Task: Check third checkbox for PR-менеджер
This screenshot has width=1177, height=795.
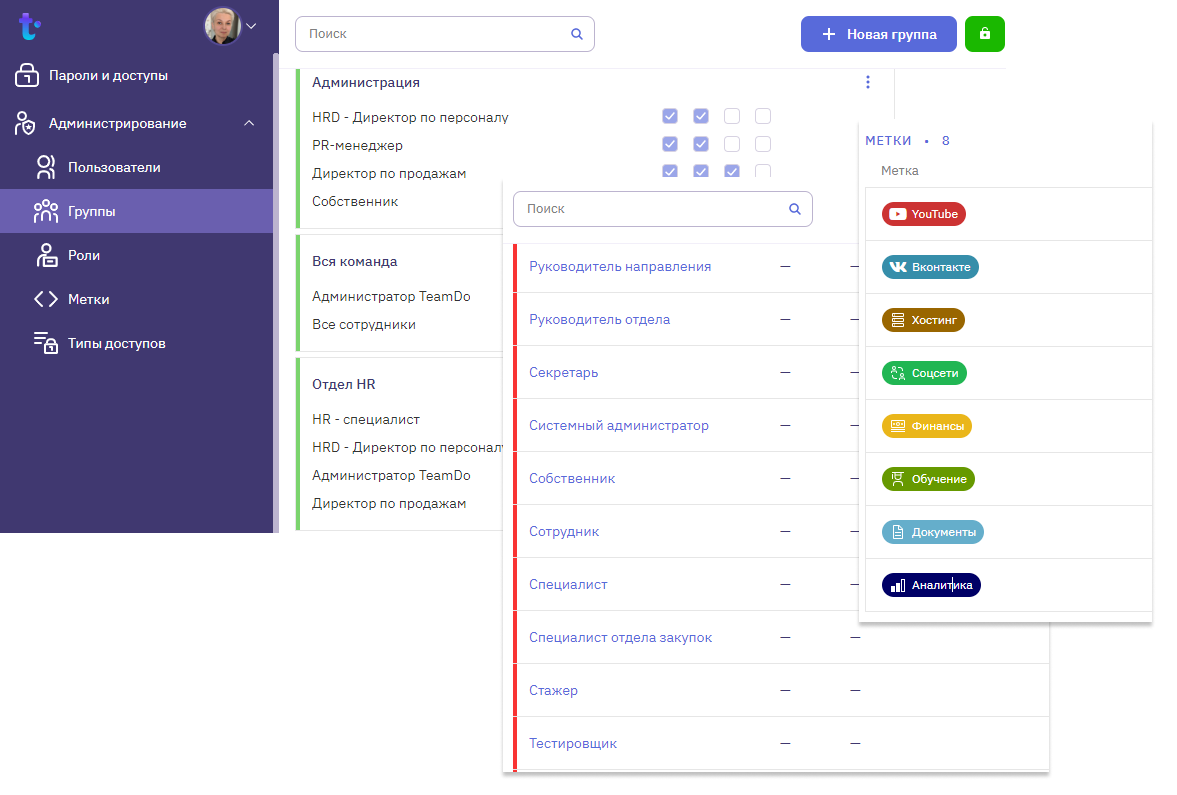Action: [x=732, y=143]
